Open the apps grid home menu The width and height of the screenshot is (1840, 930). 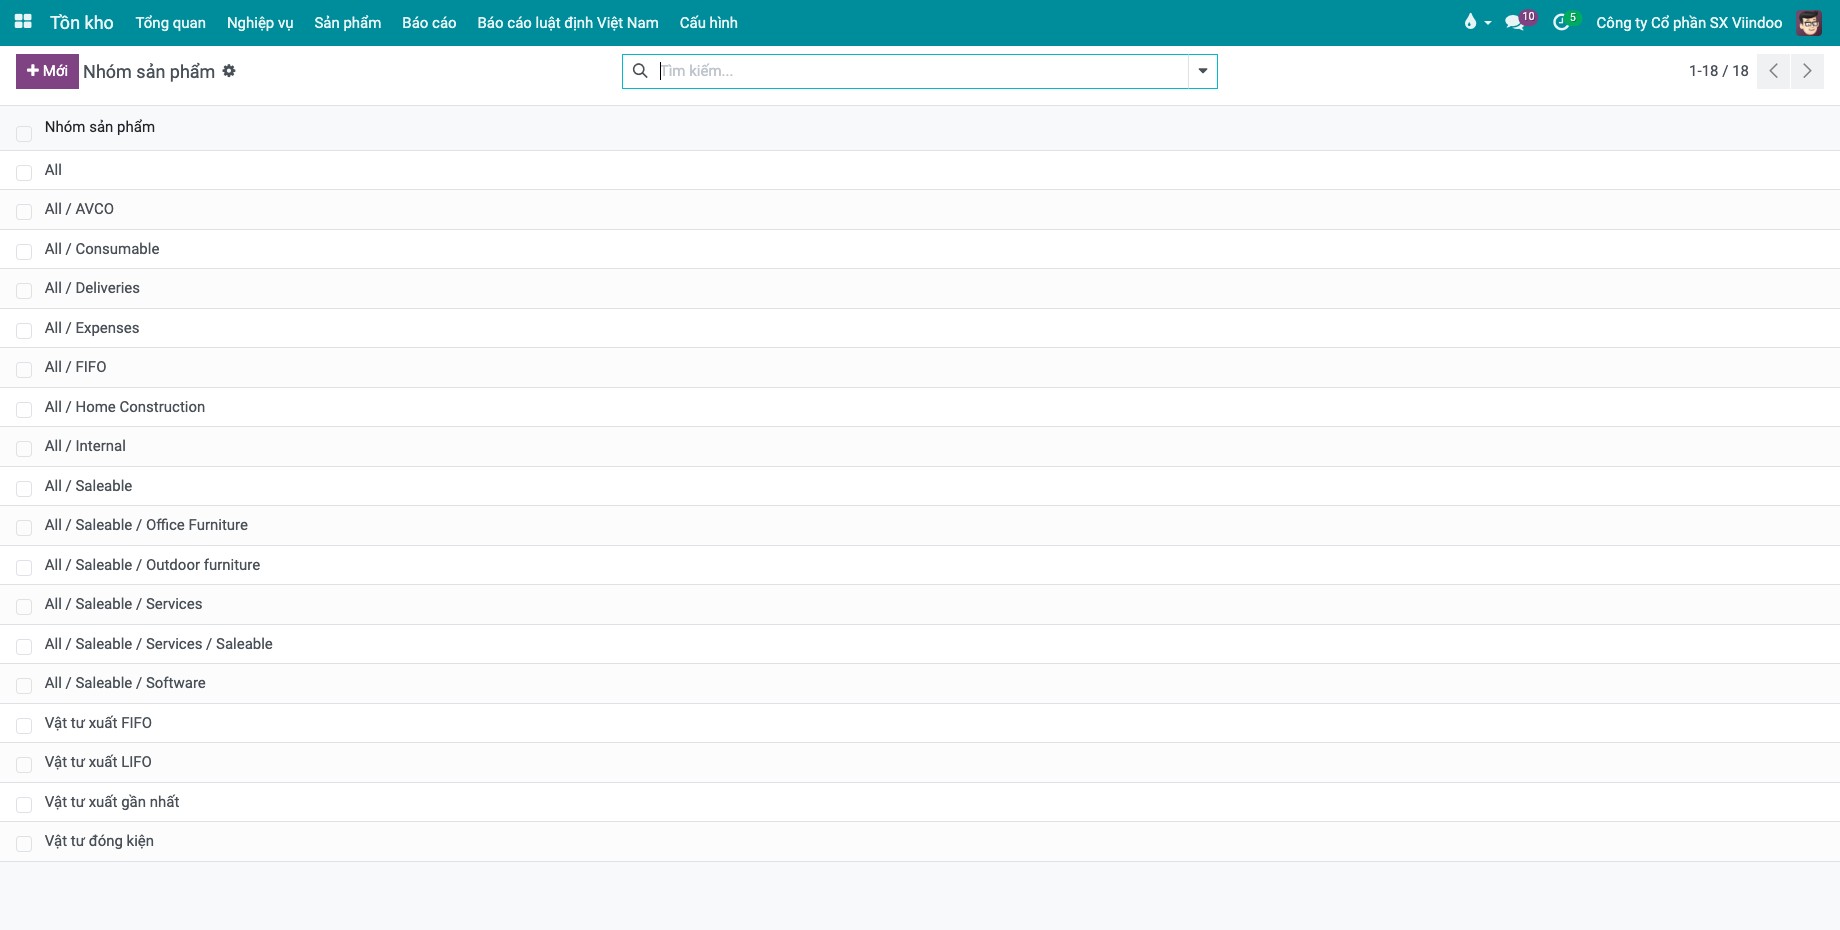(x=23, y=22)
